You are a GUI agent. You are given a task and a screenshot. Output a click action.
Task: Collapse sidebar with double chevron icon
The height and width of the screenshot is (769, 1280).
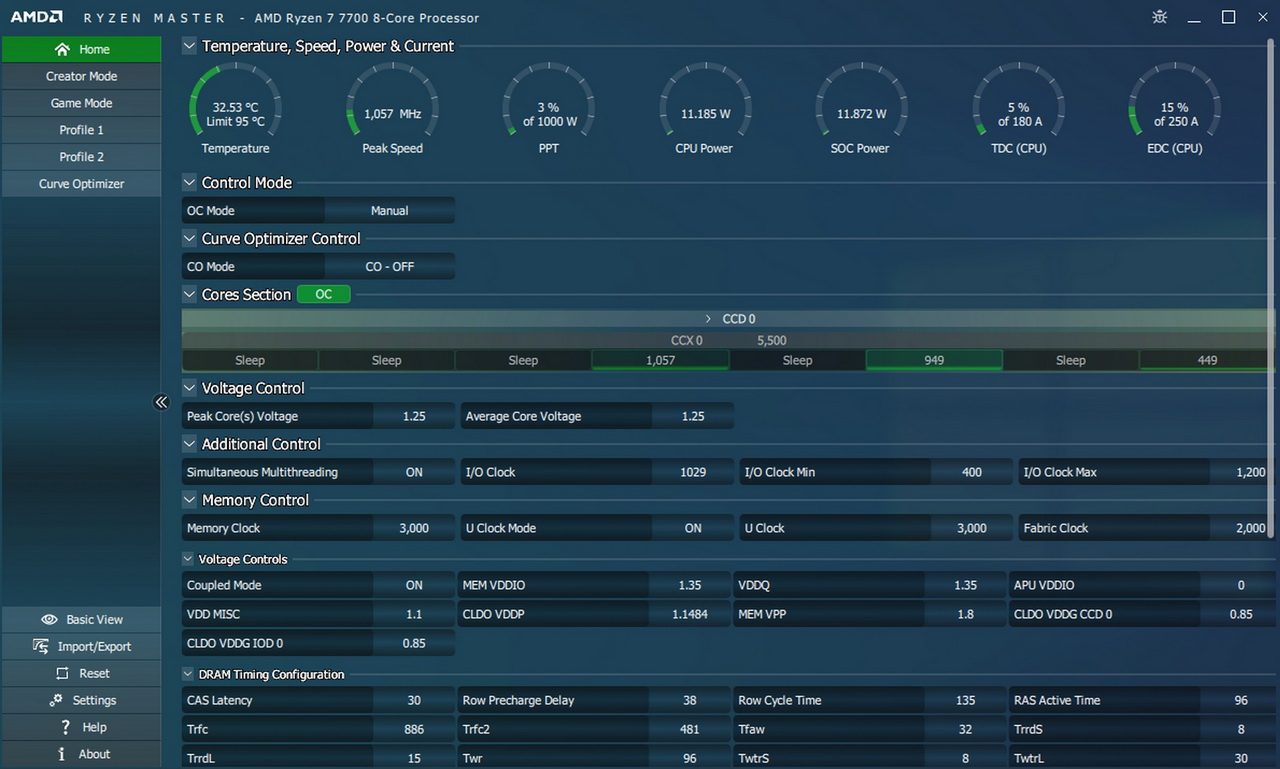(x=161, y=402)
